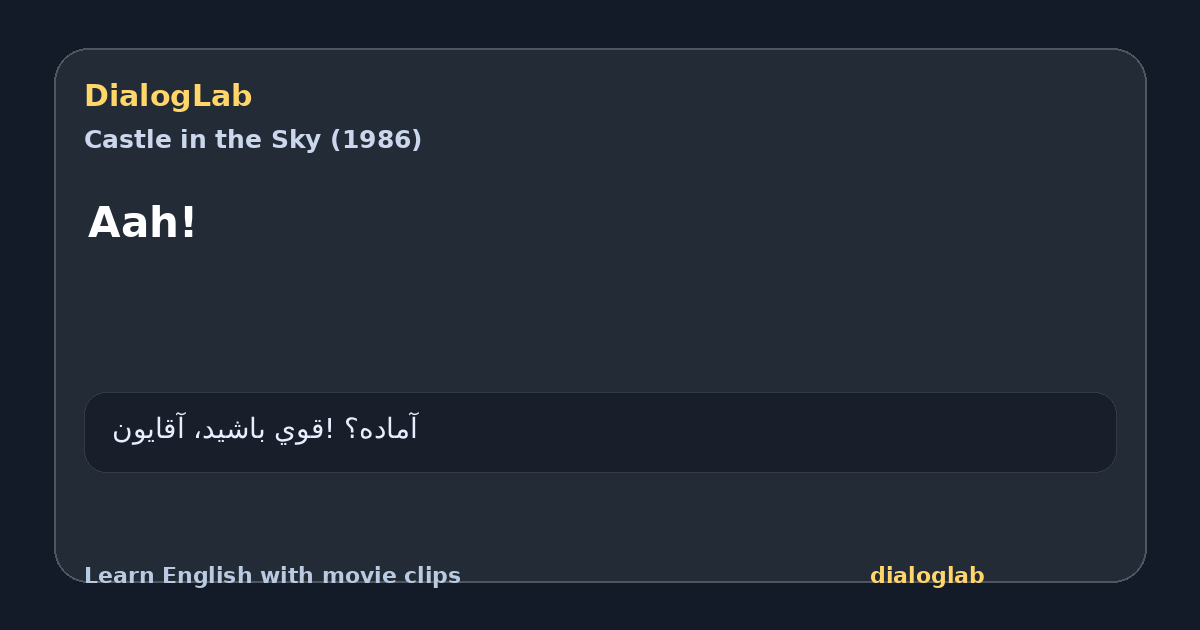Click the year "(1986)" beside the title
Screen dimensions: 1200x630
click(x=376, y=140)
